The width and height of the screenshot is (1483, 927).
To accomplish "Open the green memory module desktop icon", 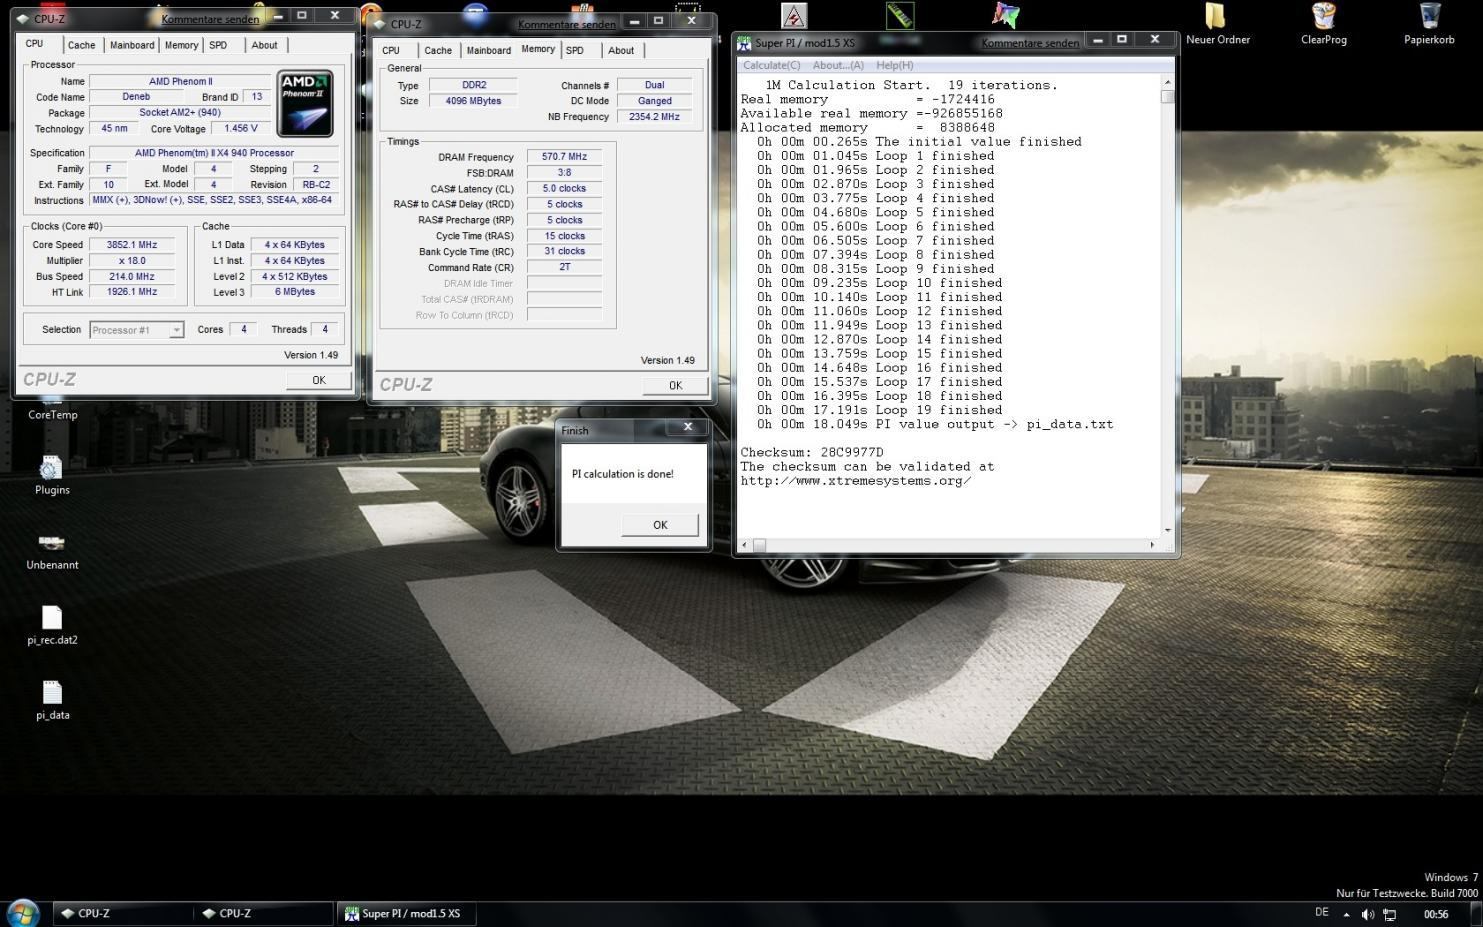I will [899, 15].
